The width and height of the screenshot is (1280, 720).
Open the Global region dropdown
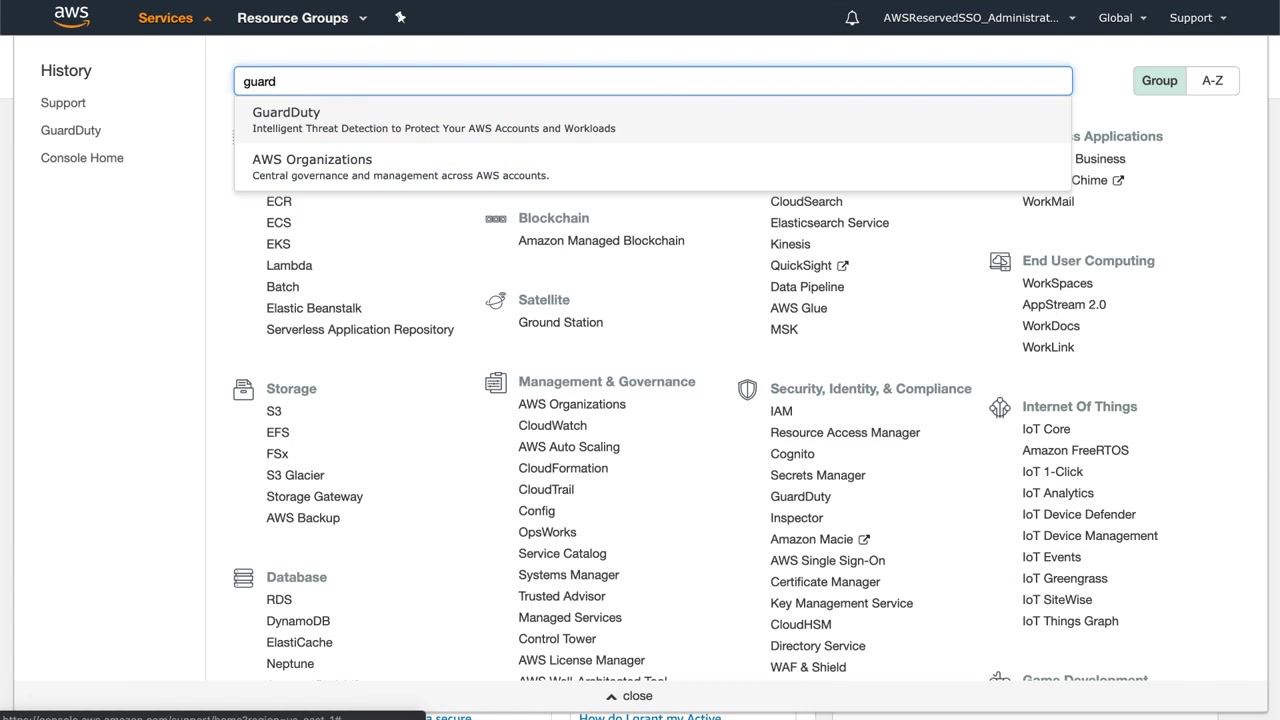click(1122, 18)
